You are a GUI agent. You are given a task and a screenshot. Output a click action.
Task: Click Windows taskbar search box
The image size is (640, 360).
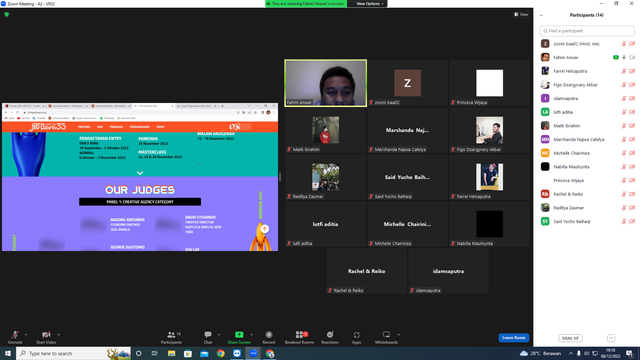tap(74, 353)
